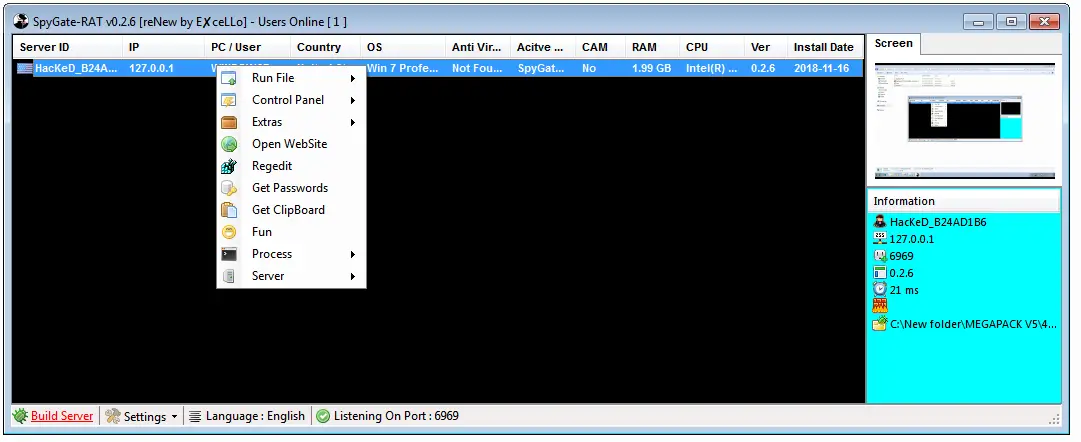Expand the Control Panel submenu arrow

click(x=353, y=100)
